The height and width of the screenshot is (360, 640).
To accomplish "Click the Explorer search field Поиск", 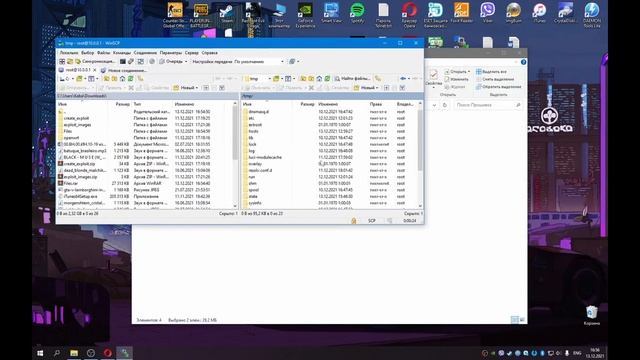I will 488,105.
